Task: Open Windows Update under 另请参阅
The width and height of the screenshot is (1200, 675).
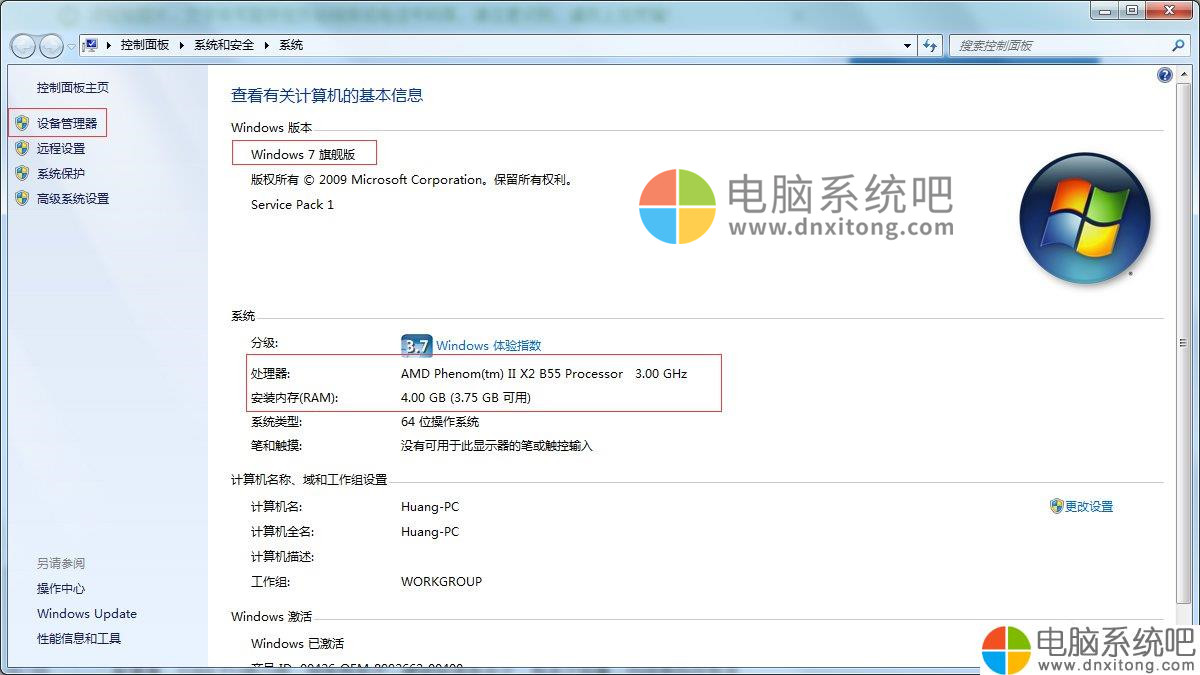Action: [87, 614]
